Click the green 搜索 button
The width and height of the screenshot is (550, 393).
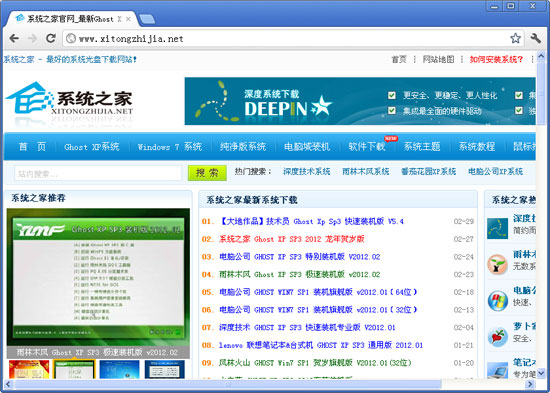[x=207, y=173]
